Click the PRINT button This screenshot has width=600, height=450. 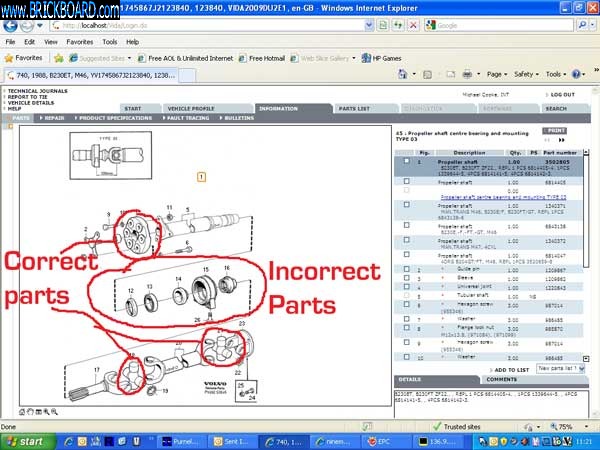554,131
